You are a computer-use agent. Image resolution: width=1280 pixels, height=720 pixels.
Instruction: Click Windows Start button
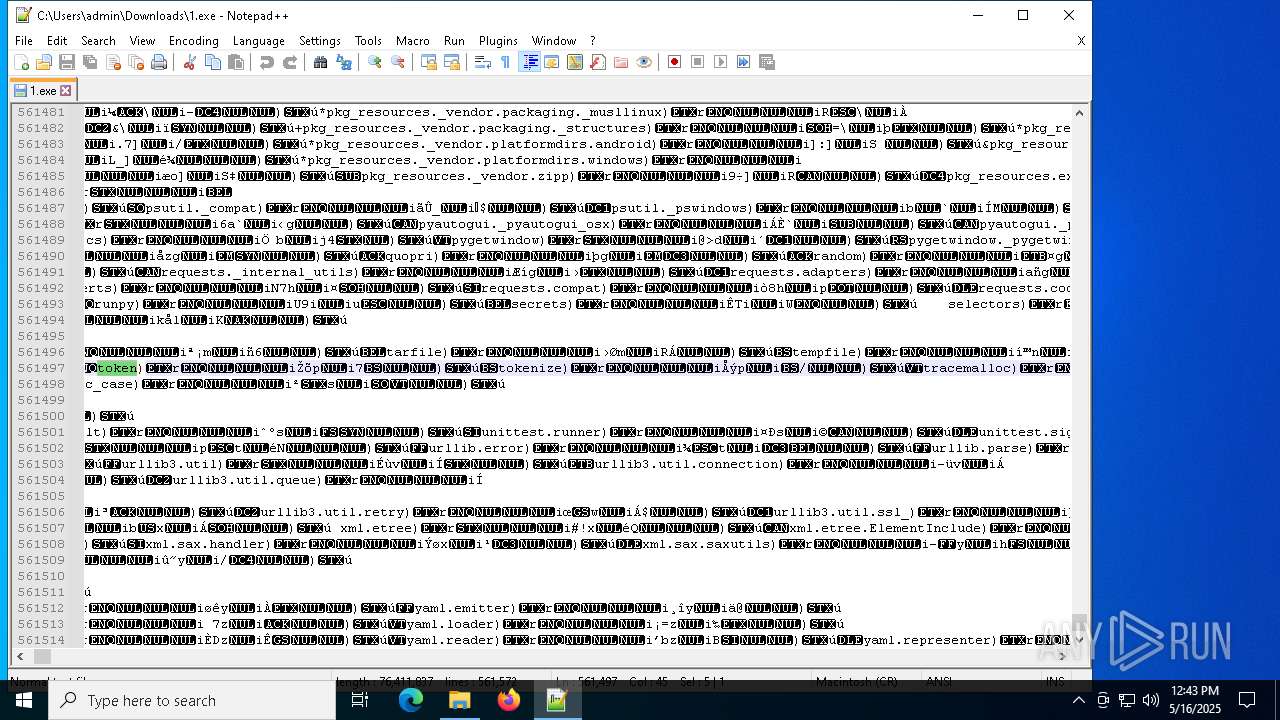24,700
